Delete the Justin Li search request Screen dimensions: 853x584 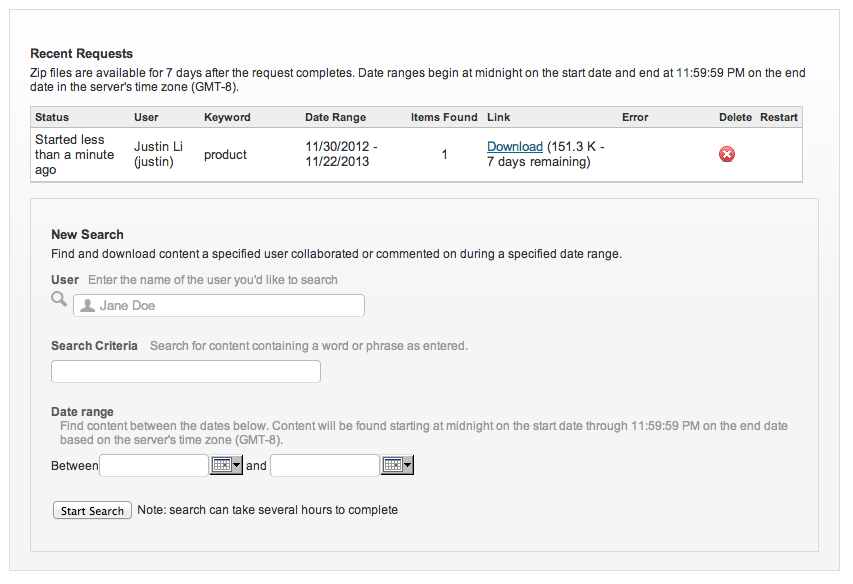pos(727,154)
